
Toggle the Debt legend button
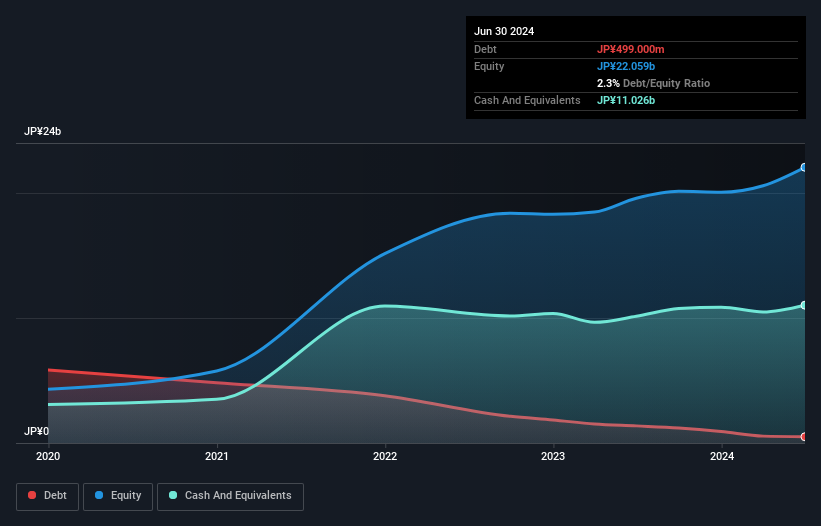tap(47, 496)
